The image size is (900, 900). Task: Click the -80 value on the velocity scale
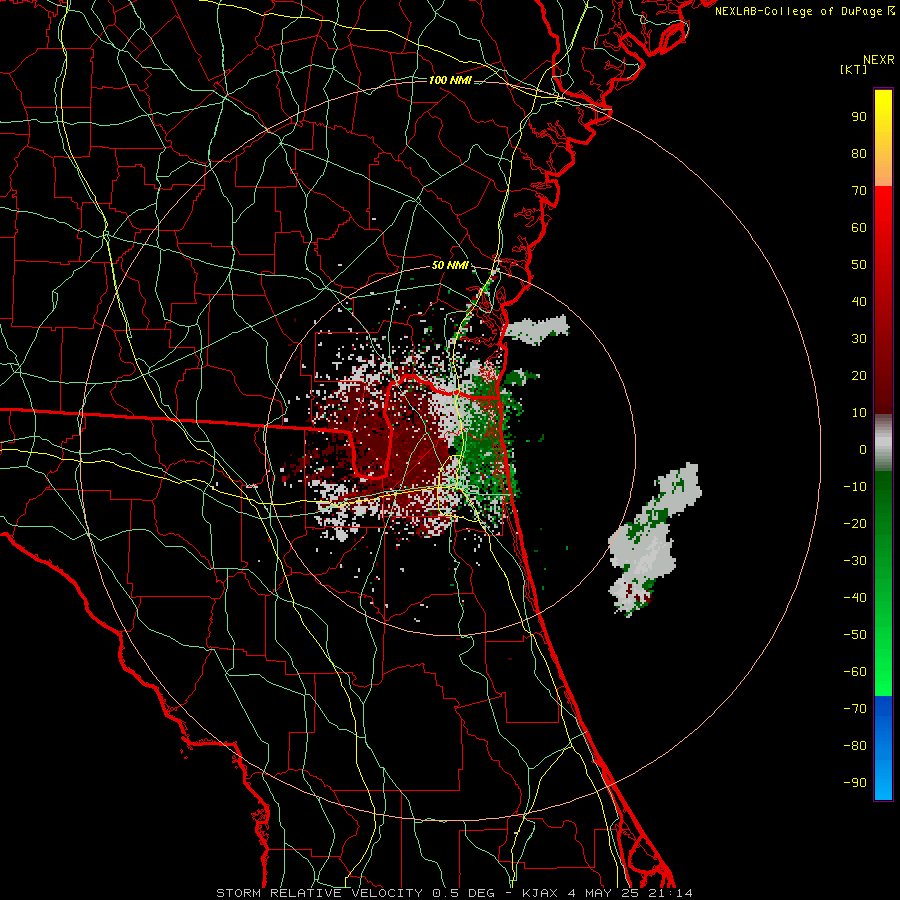click(x=855, y=746)
